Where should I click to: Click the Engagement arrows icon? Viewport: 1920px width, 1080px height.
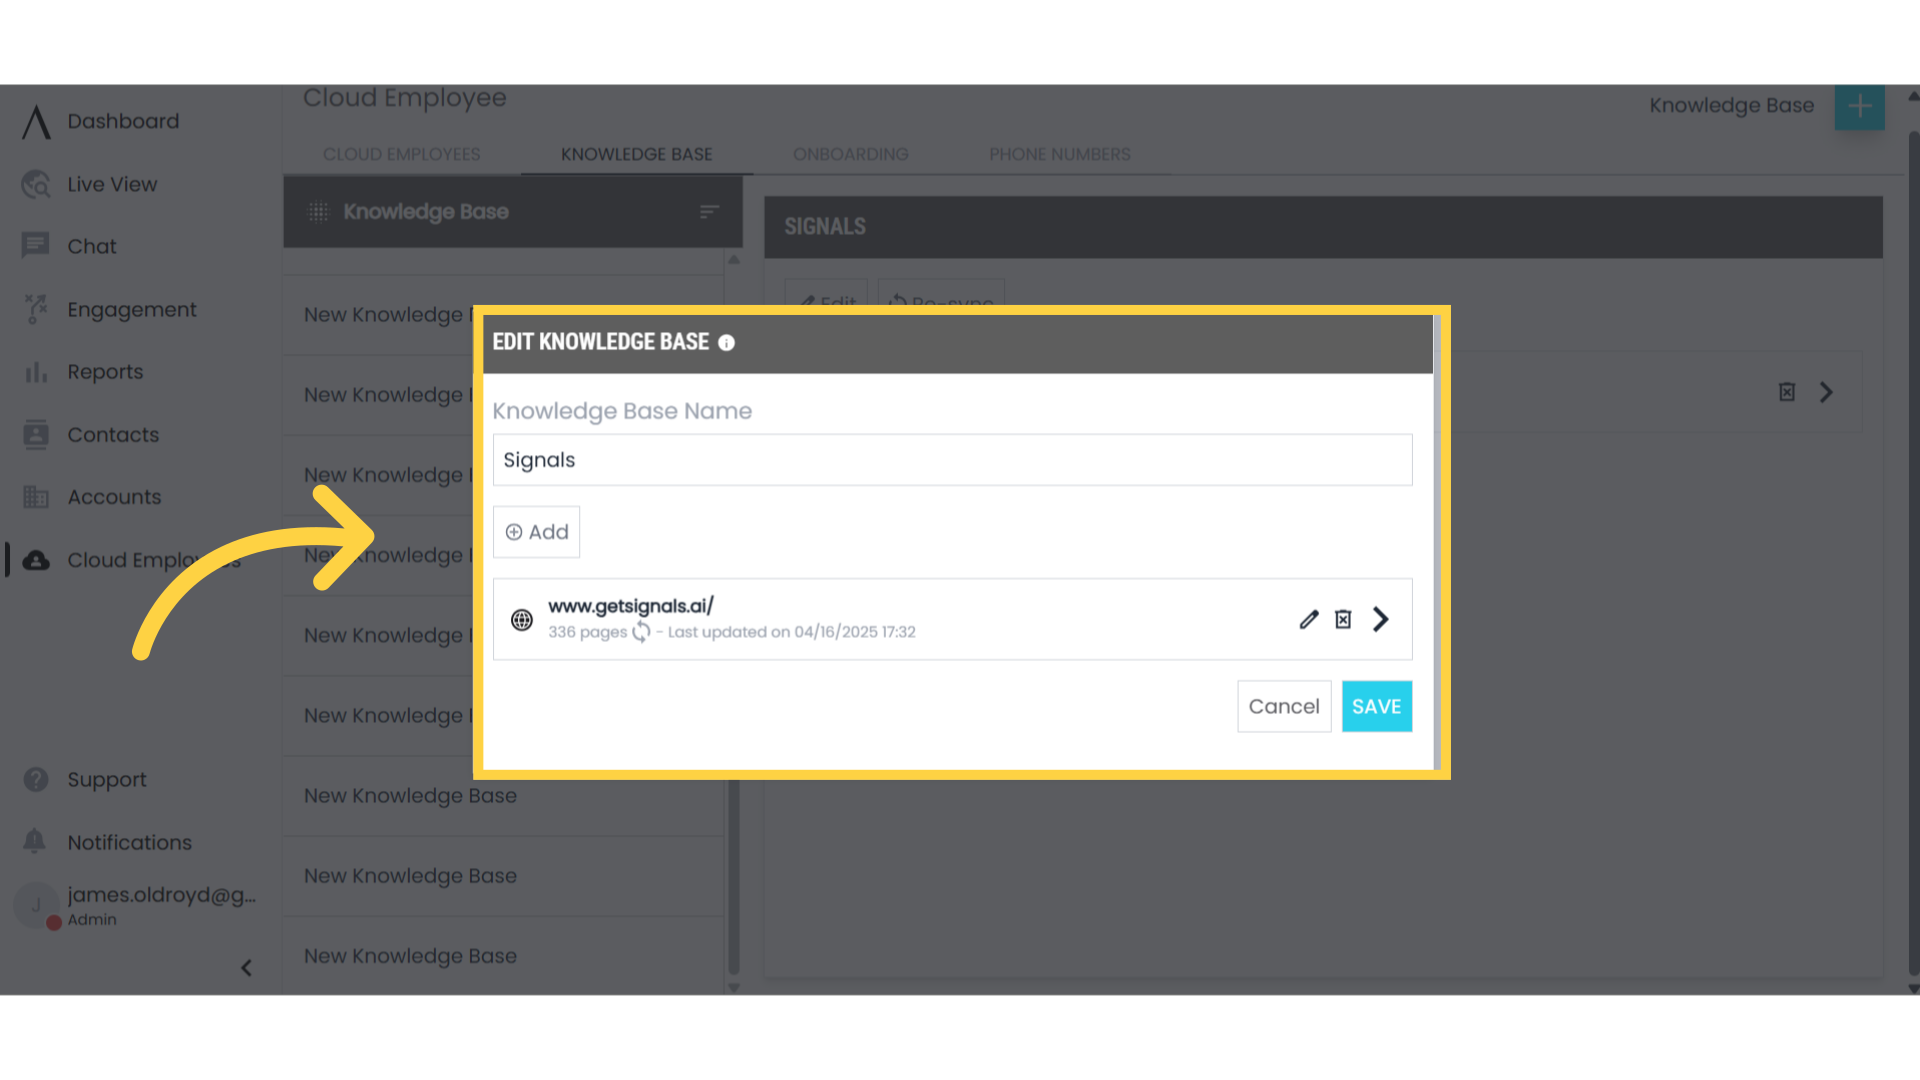pos(36,309)
